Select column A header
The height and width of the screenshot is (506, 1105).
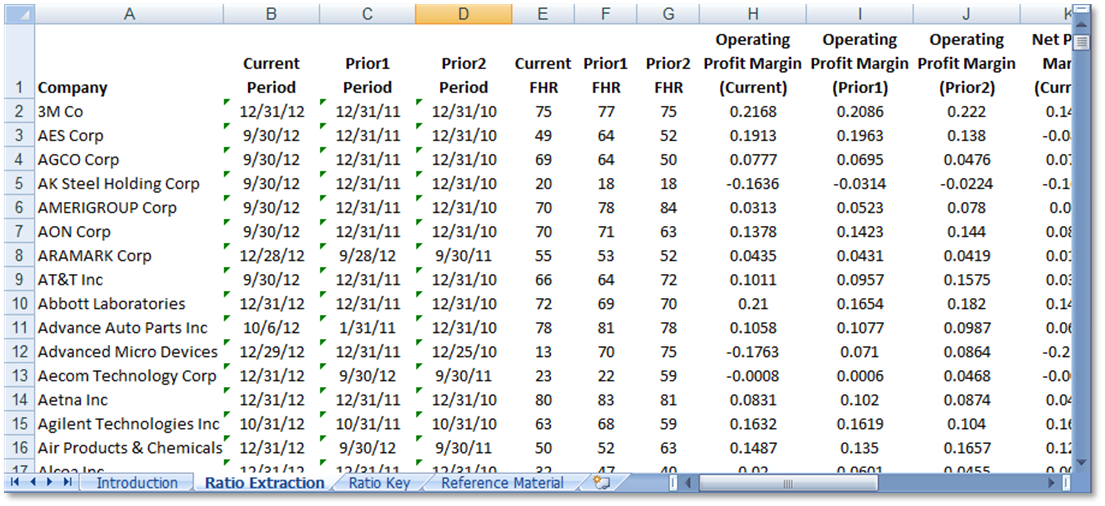tap(129, 13)
